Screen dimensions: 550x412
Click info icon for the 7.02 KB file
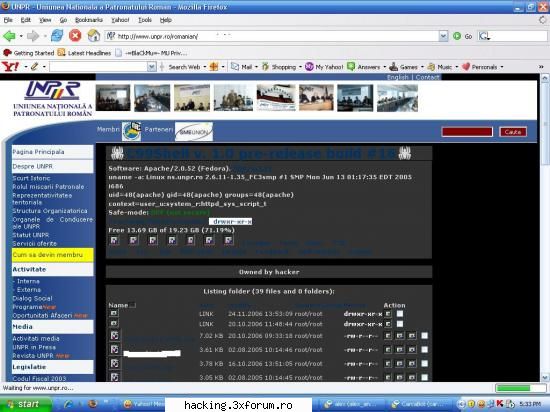pyautogui.click(x=388, y=336)
